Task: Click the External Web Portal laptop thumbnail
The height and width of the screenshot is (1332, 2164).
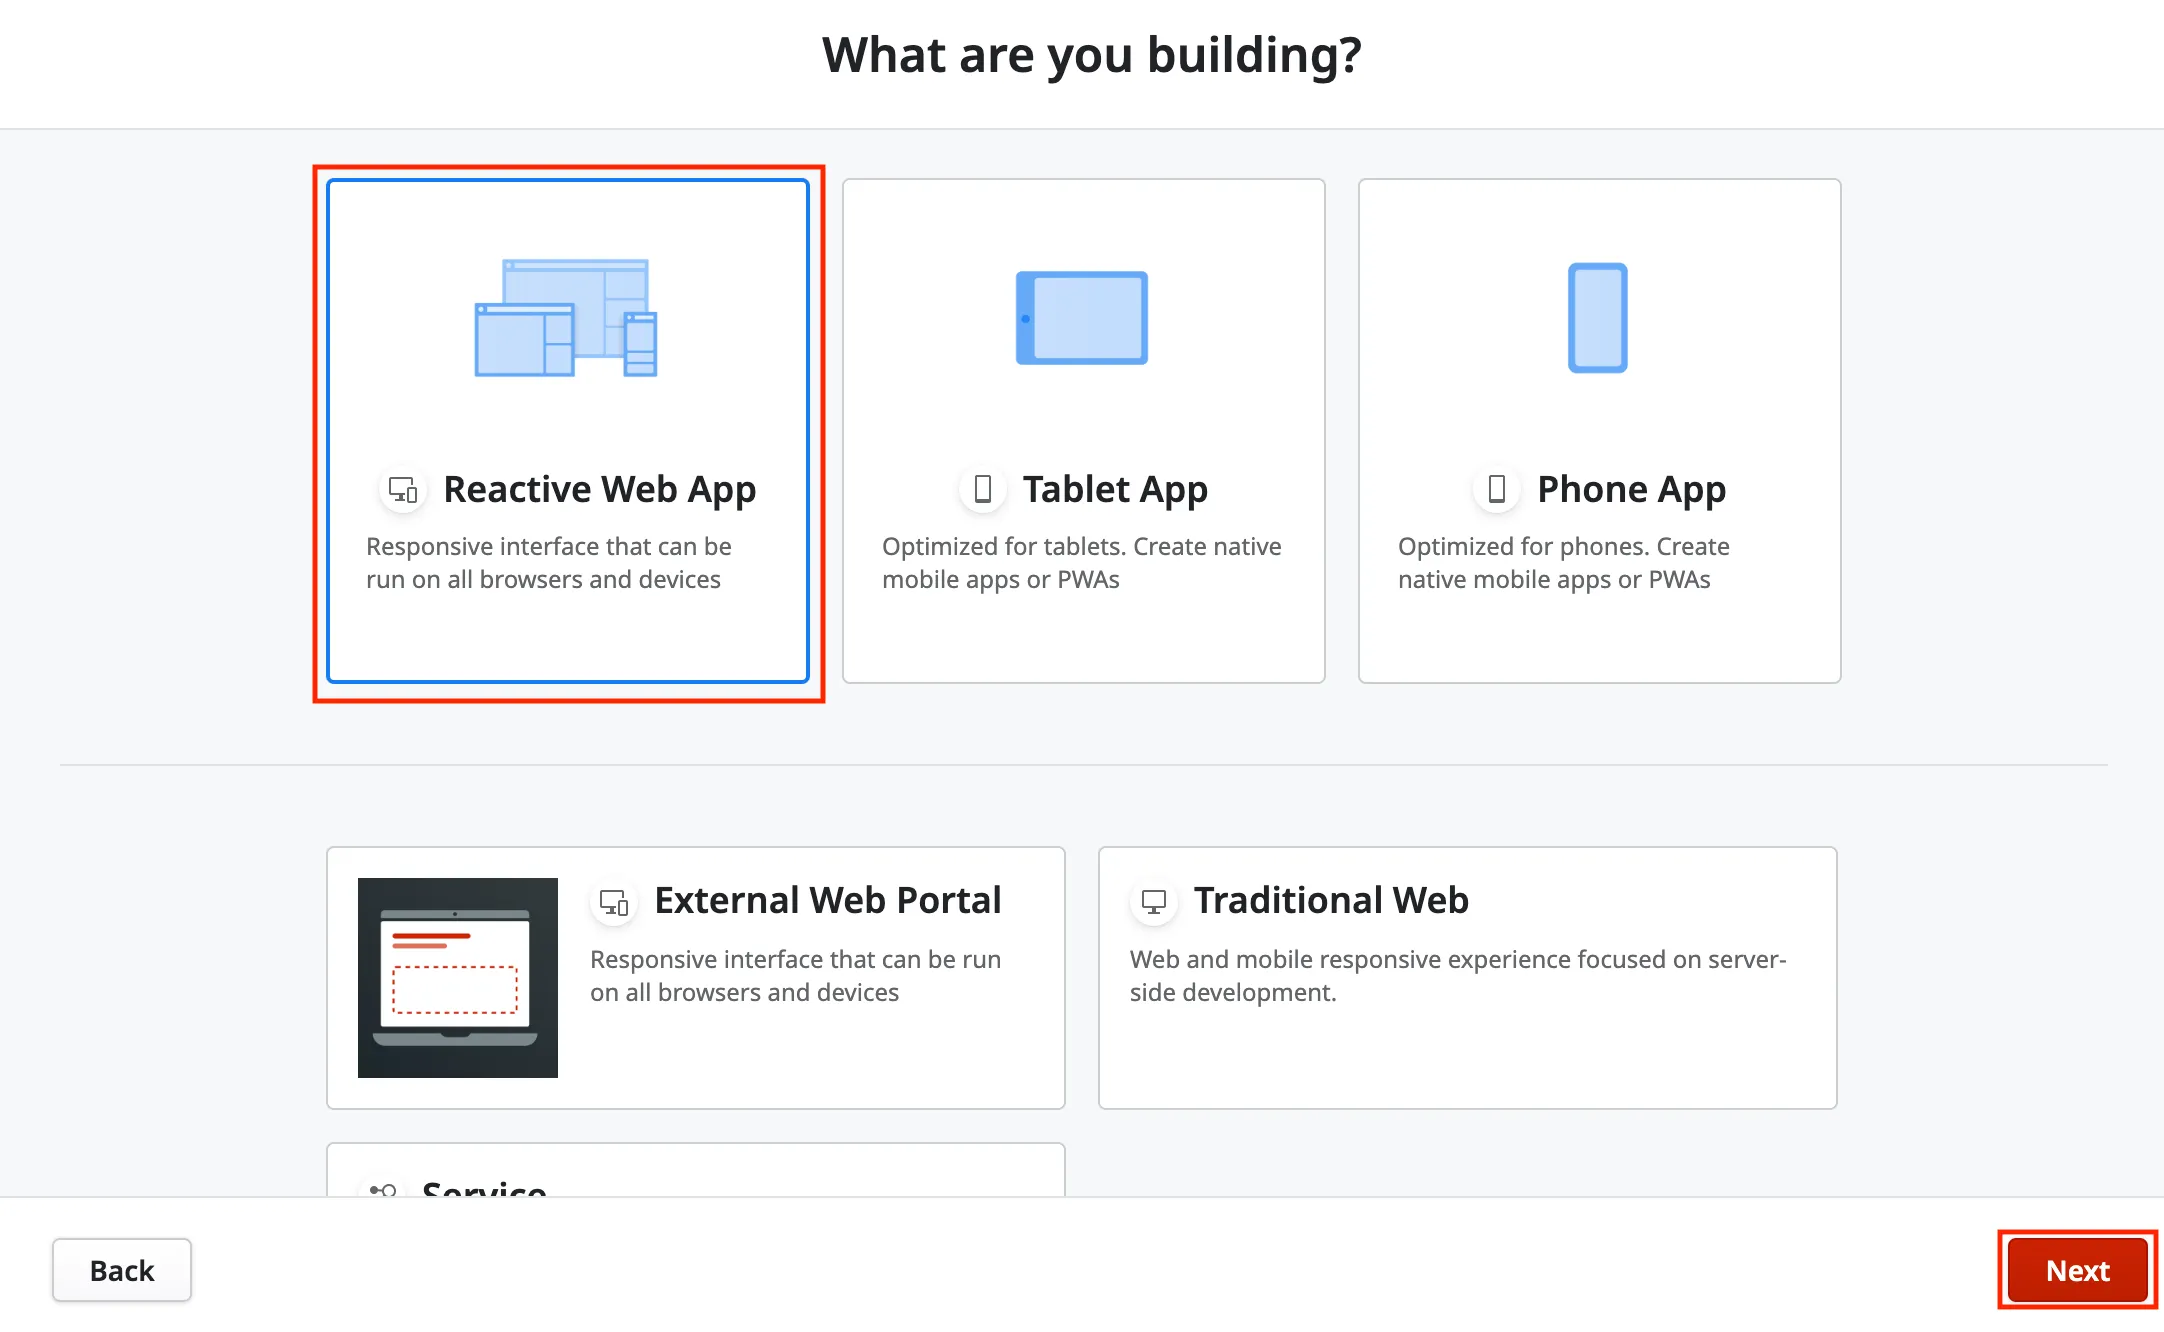Action: 457,978
